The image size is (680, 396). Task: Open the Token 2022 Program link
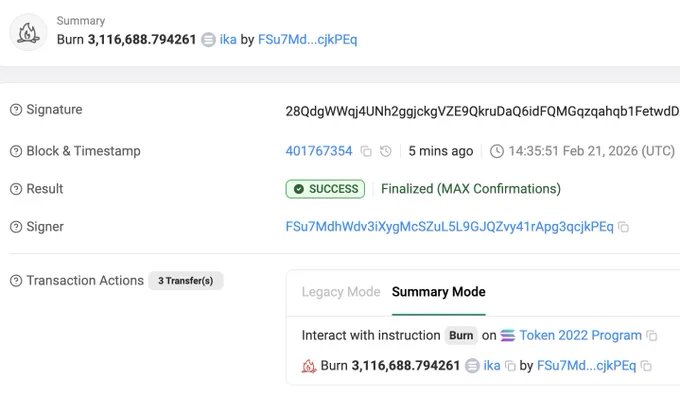pyautogui.click(x=581, y=335)
